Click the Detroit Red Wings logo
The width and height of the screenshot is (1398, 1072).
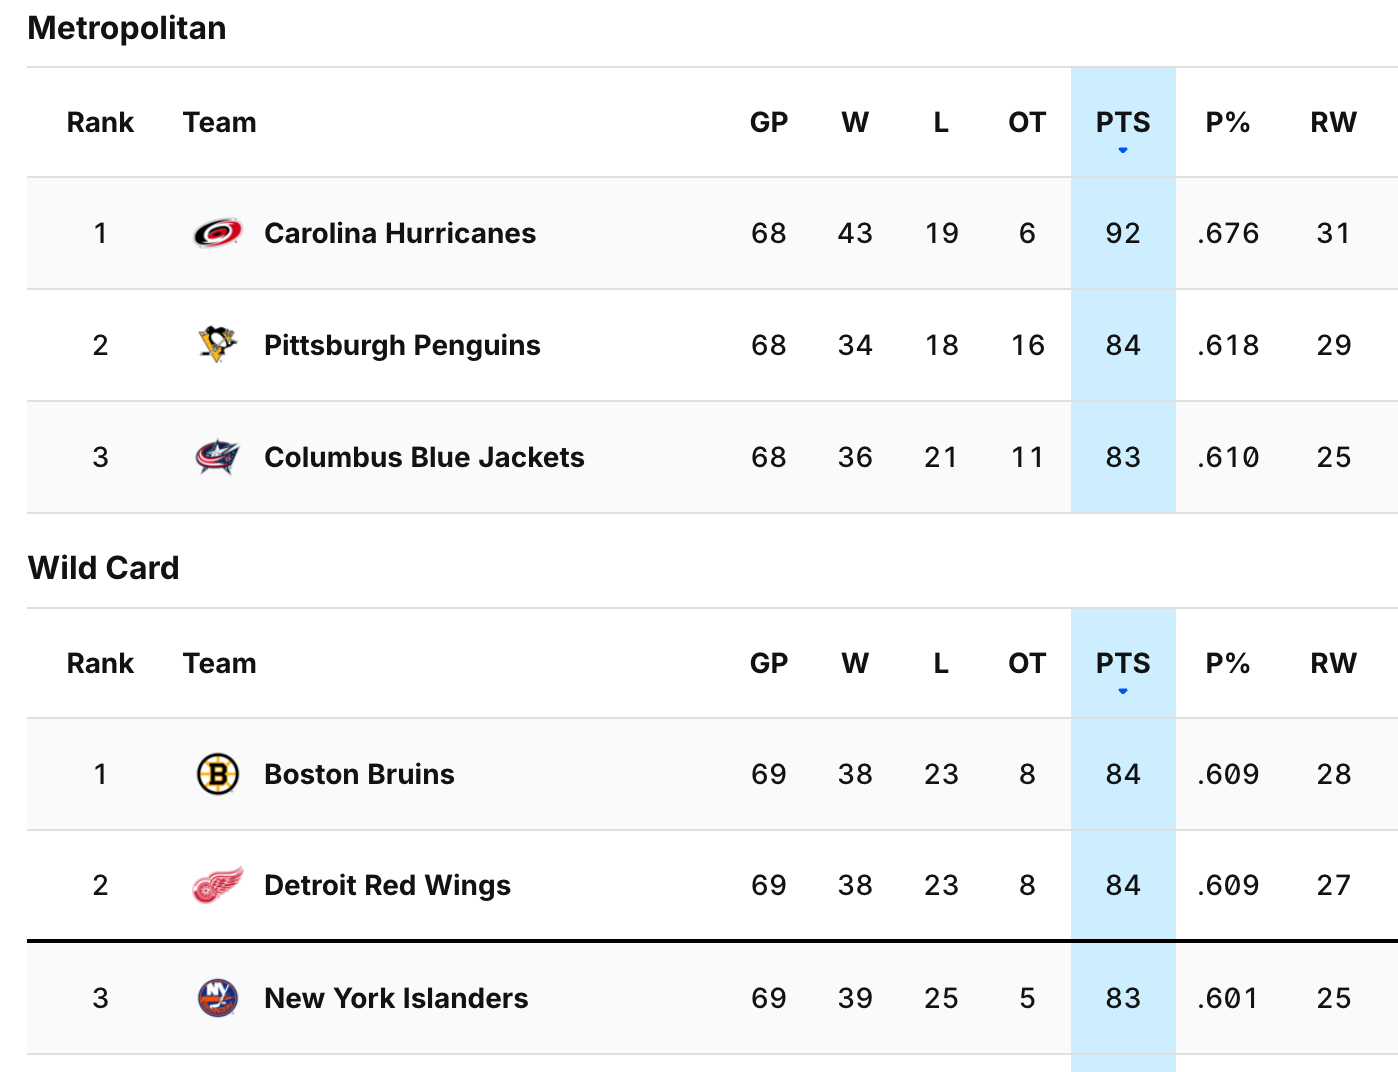pos(217,885)
